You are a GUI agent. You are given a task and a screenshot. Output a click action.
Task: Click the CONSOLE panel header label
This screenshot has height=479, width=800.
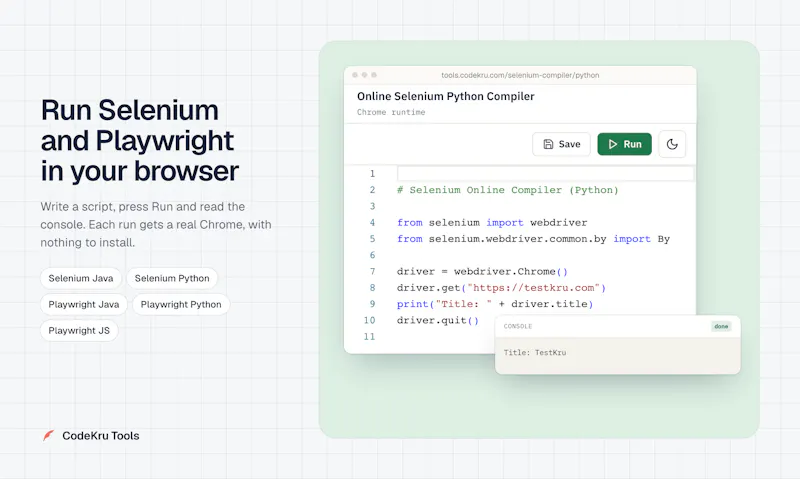point(518,326)
